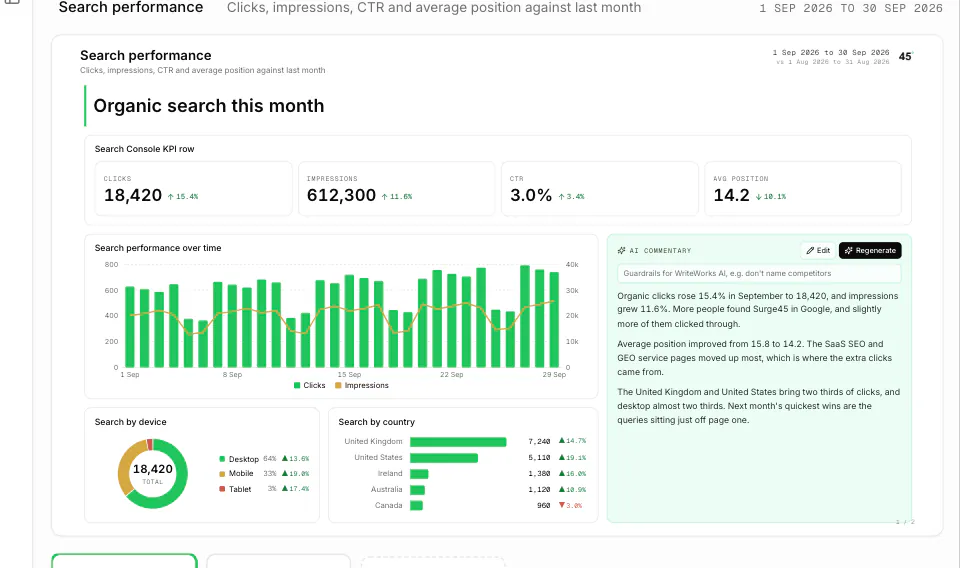Click the United Kingdom country bar

458,441
